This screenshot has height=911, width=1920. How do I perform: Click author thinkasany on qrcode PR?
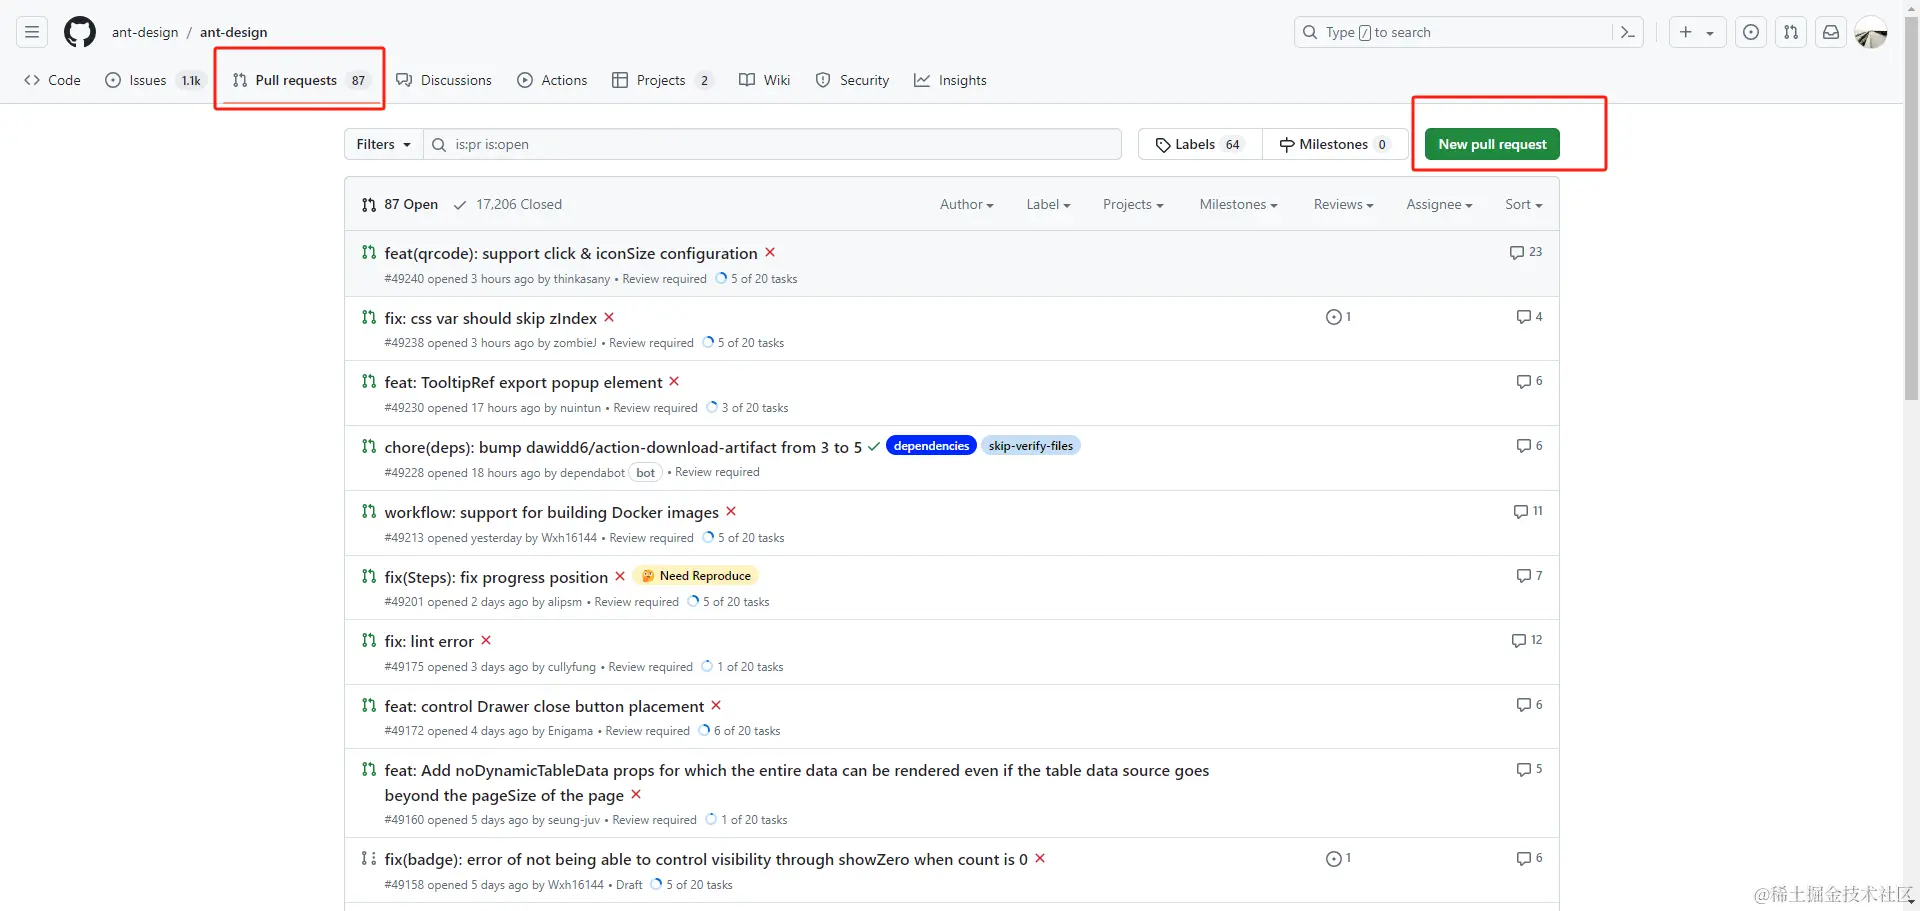click(x=582, y=279)
